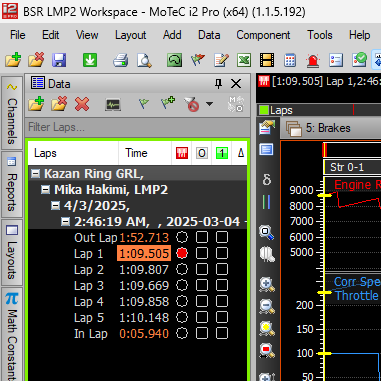
Task: Check In Lap green 1 column checkbox
Action: [222, 334]
